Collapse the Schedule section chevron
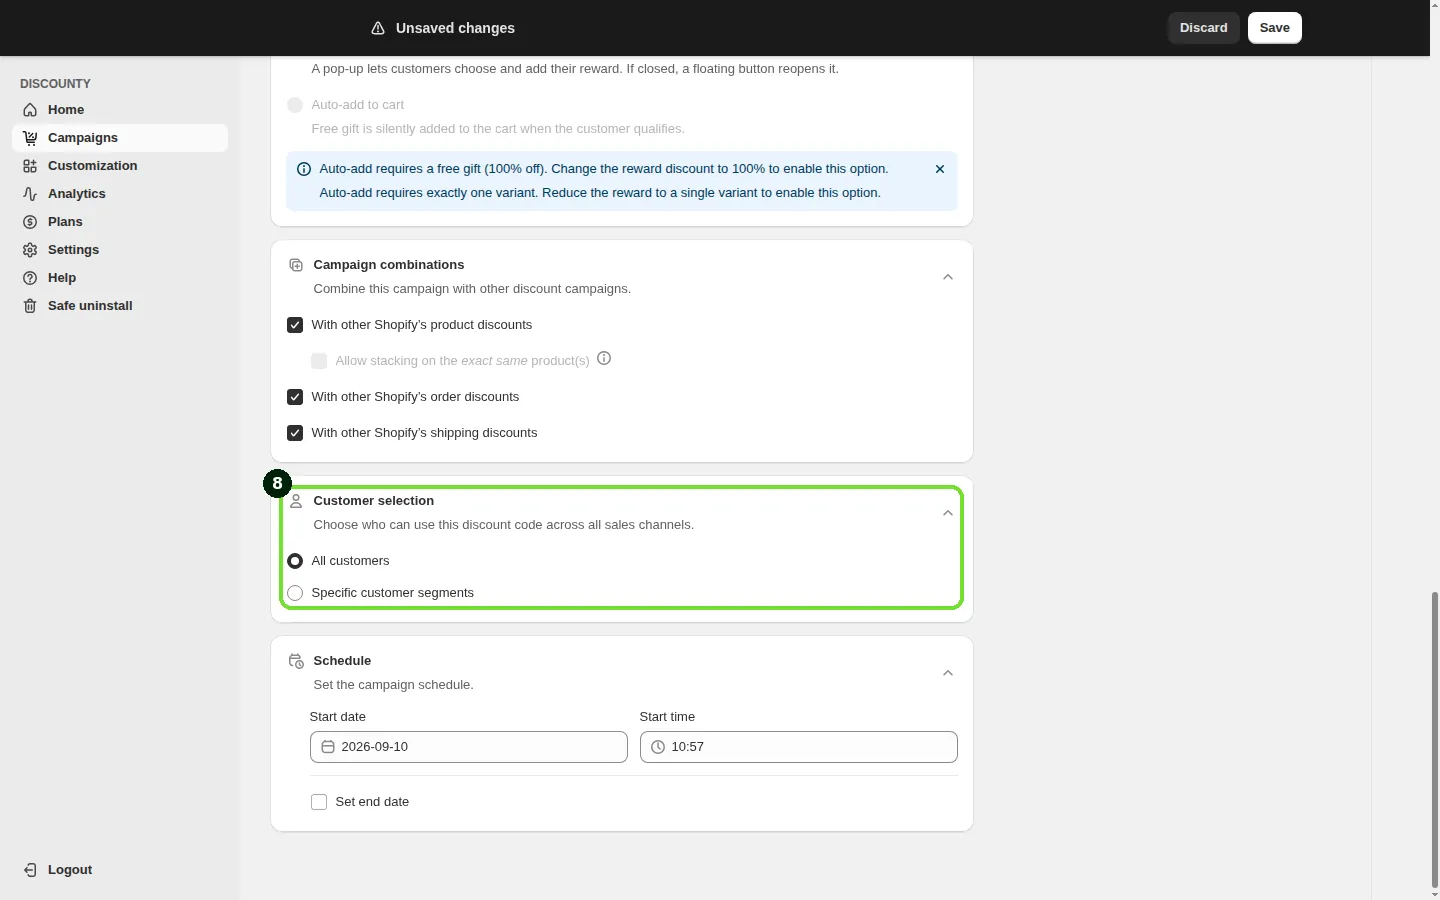The image size is (1440, 900). [948, 673]
